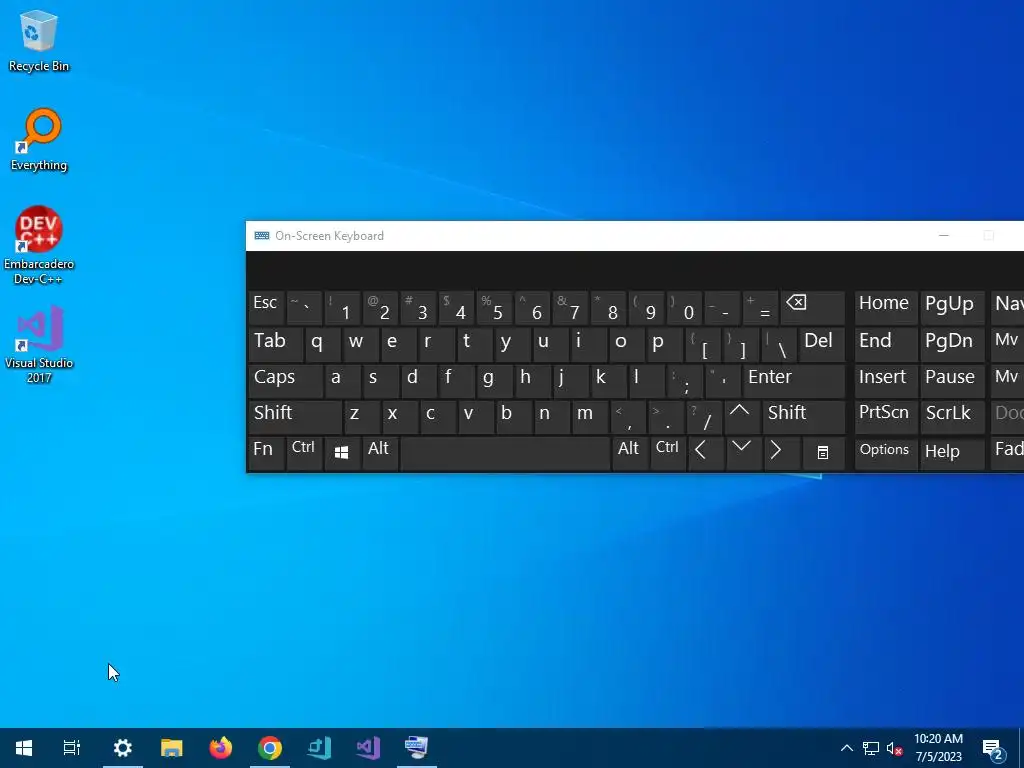1024x768 pixels.
Task: Click the Enter key
Action: pos(793,380)
